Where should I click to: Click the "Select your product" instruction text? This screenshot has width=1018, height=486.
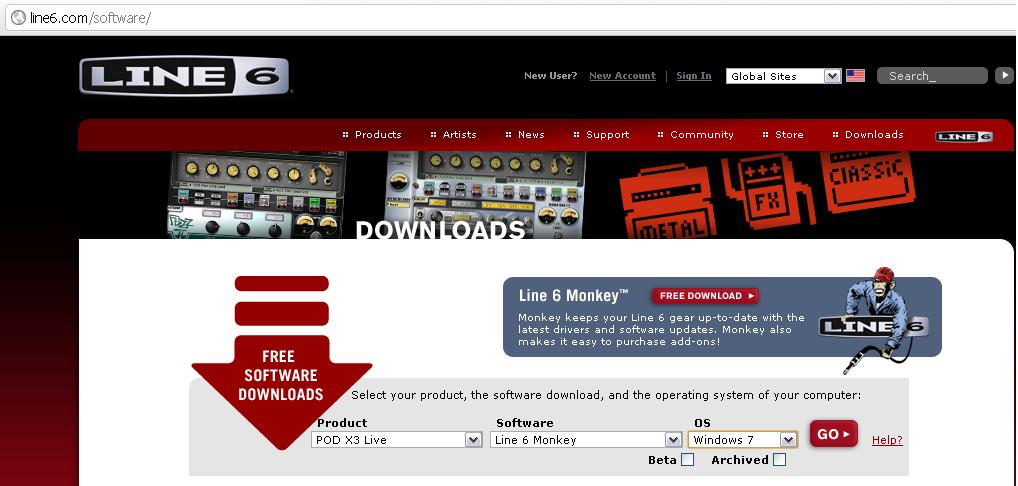(606, 395)
